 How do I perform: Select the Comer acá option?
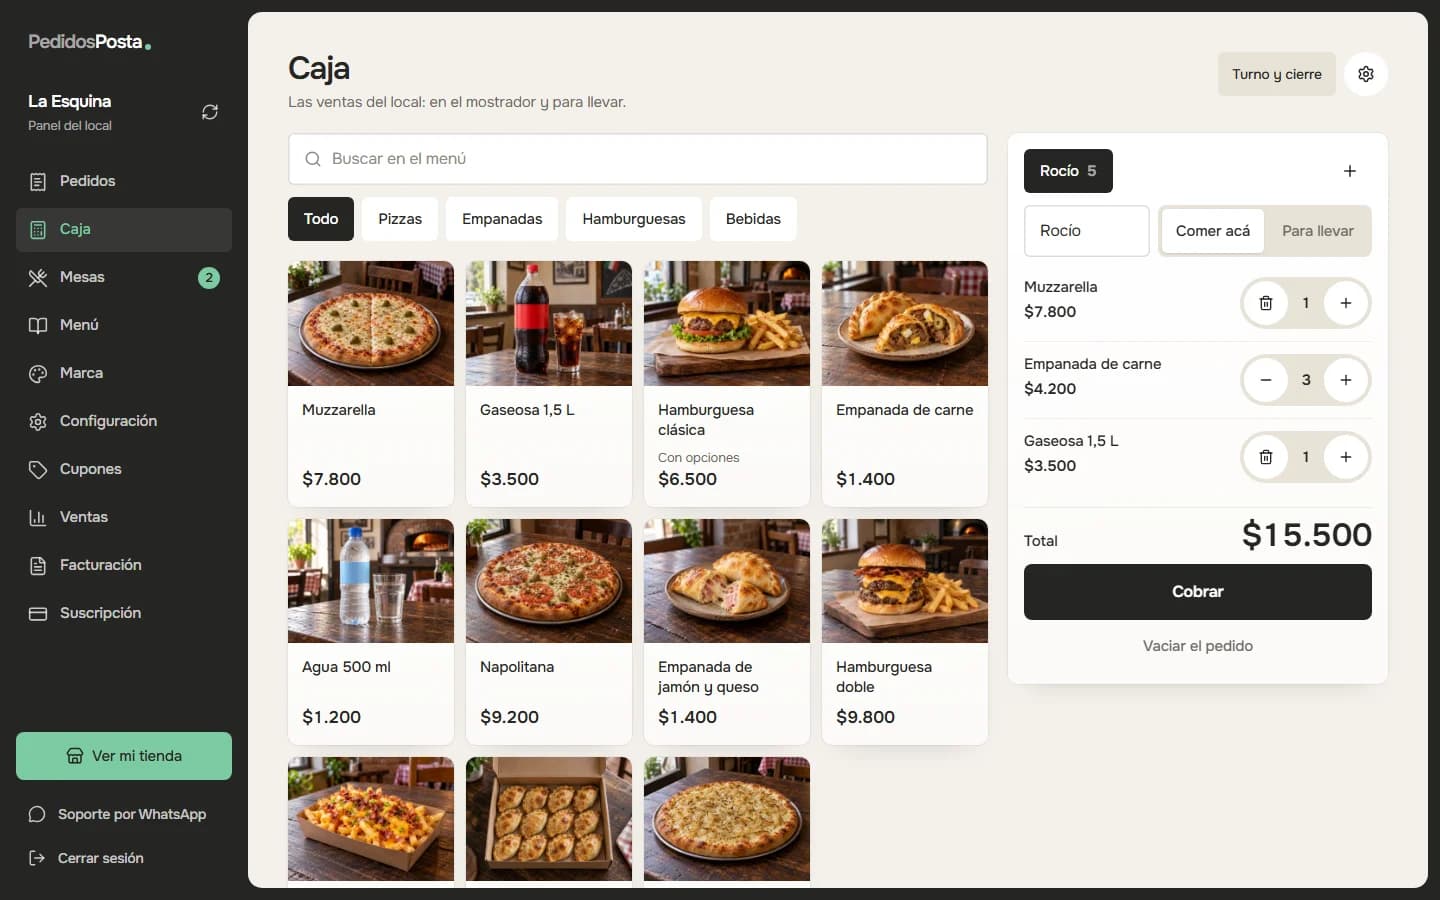coord(1213,231)
